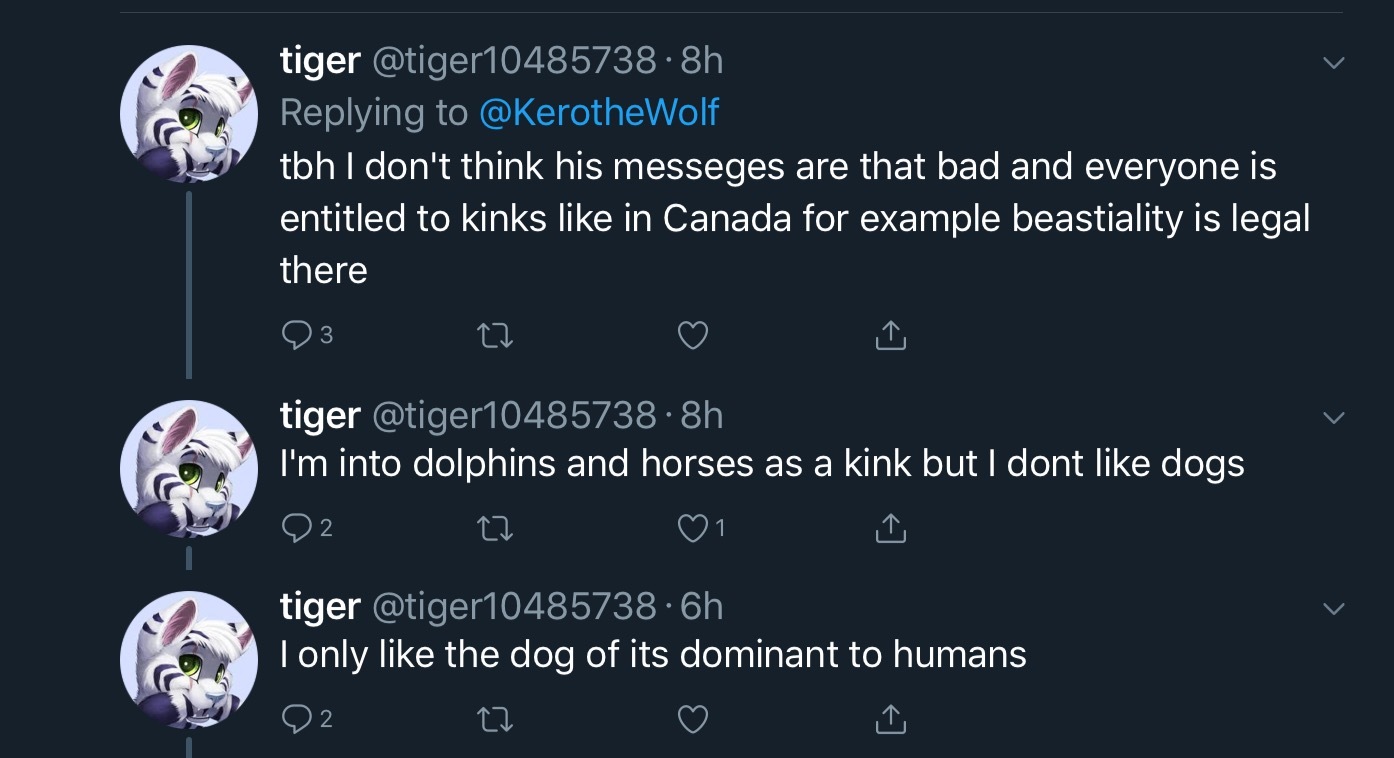Share the dolphins and horses tweet

pos(890,528)
